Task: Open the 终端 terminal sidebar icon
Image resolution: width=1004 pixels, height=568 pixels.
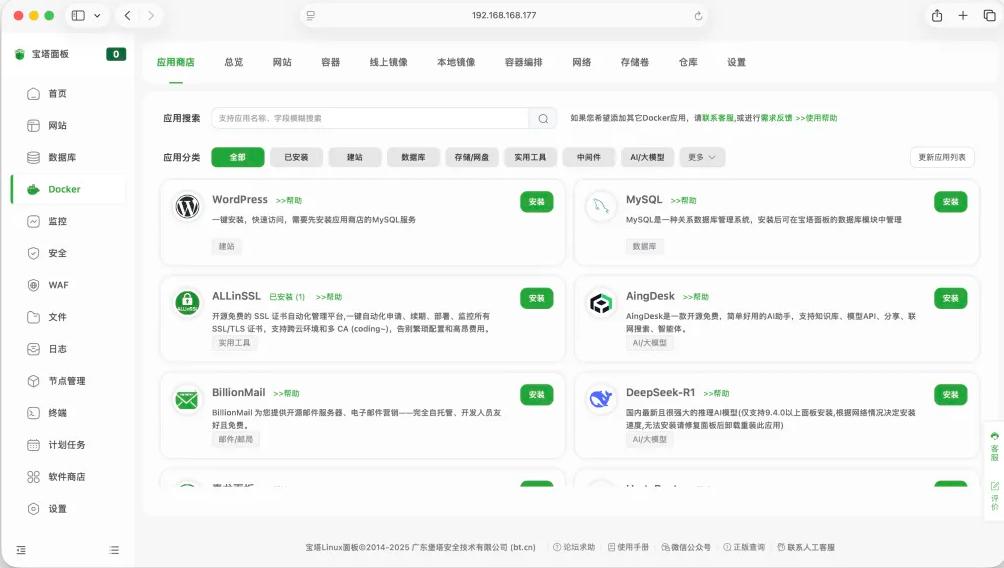Action: tap(33, 413)
